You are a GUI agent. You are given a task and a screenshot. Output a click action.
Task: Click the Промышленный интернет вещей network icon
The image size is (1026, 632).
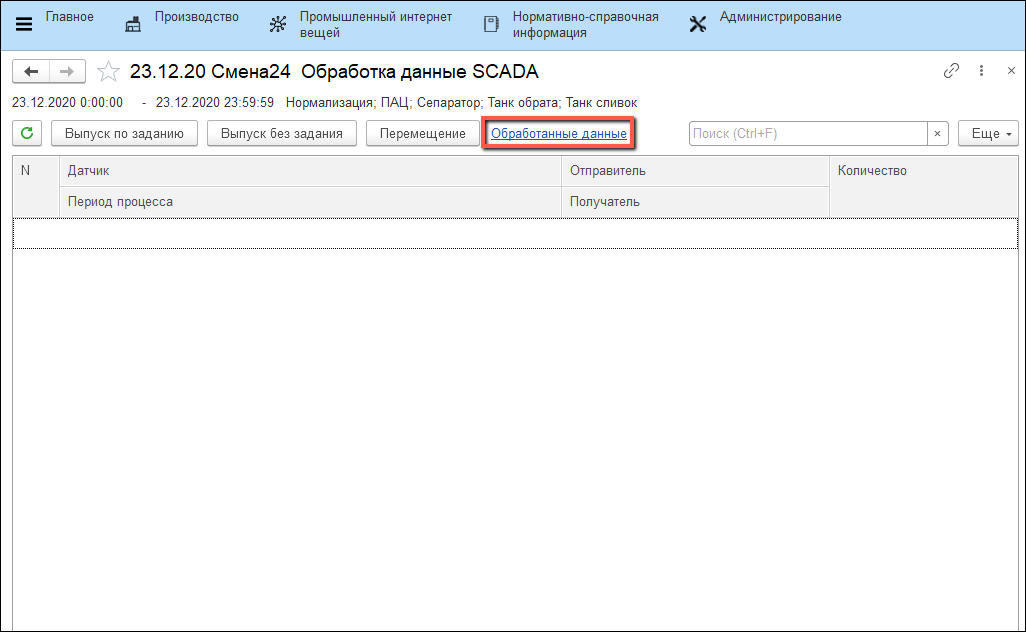coord(278,25)
